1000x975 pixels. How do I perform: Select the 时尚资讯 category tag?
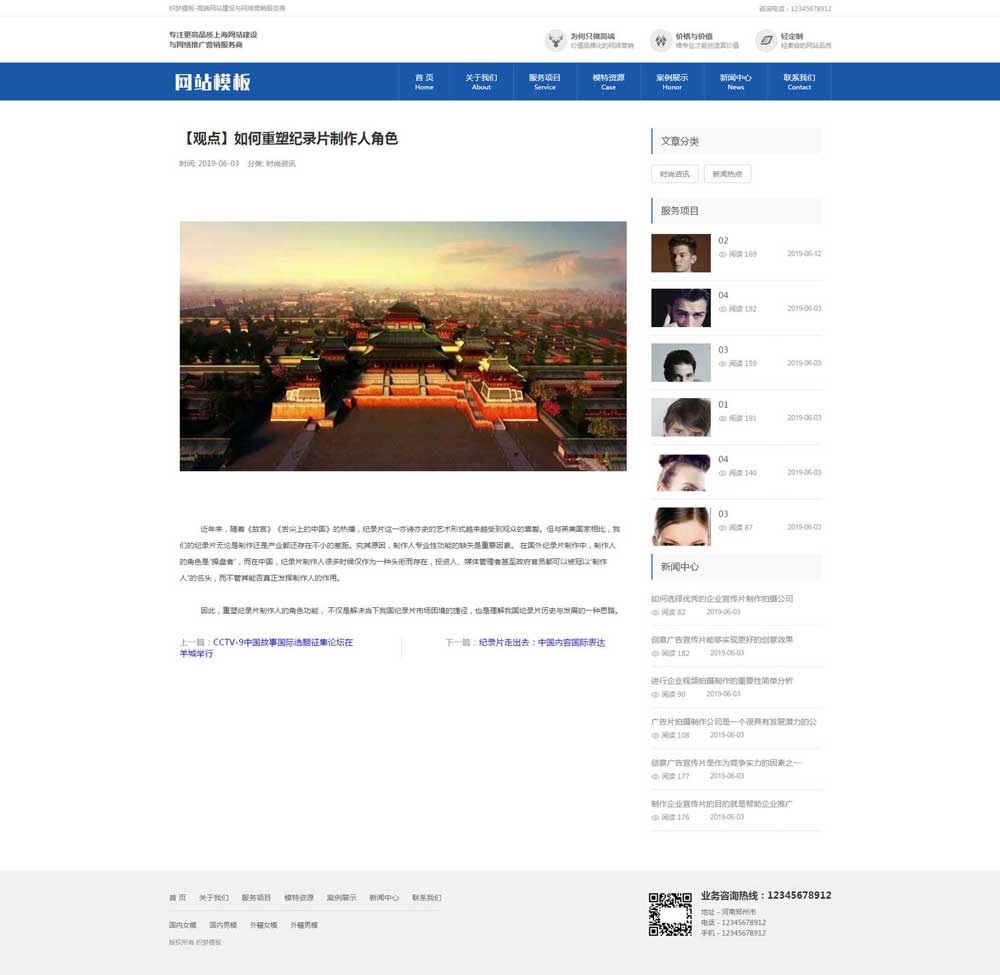coord(675,174)
